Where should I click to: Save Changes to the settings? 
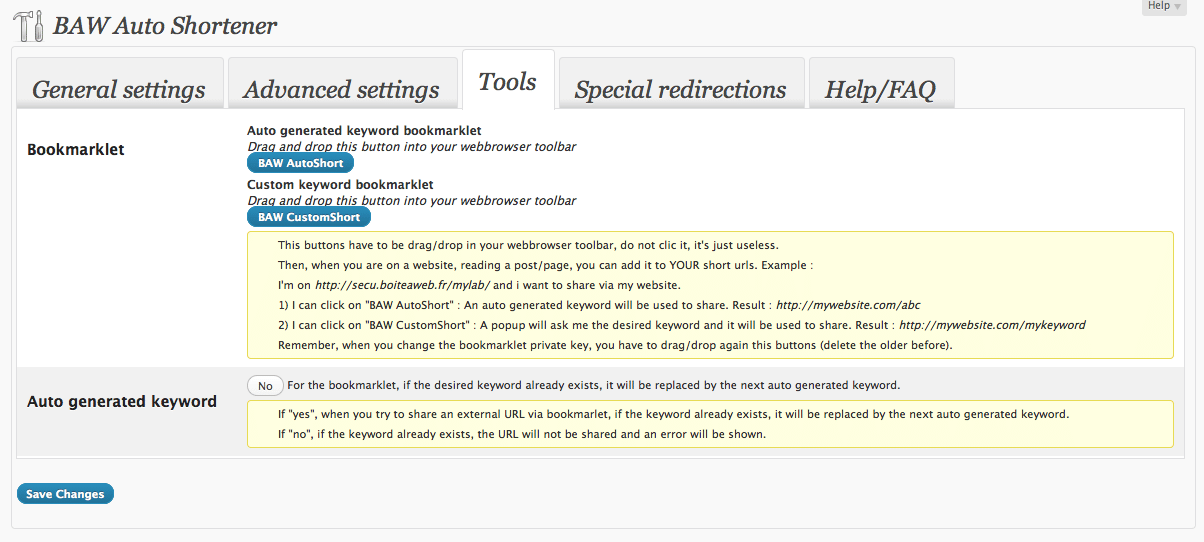65,494
